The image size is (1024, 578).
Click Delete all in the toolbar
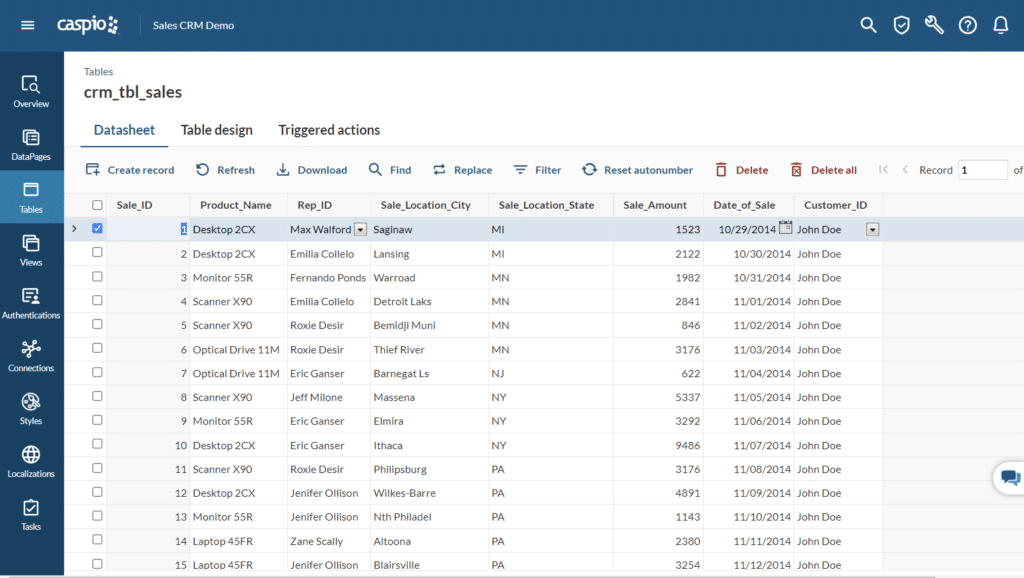point(823,170)
